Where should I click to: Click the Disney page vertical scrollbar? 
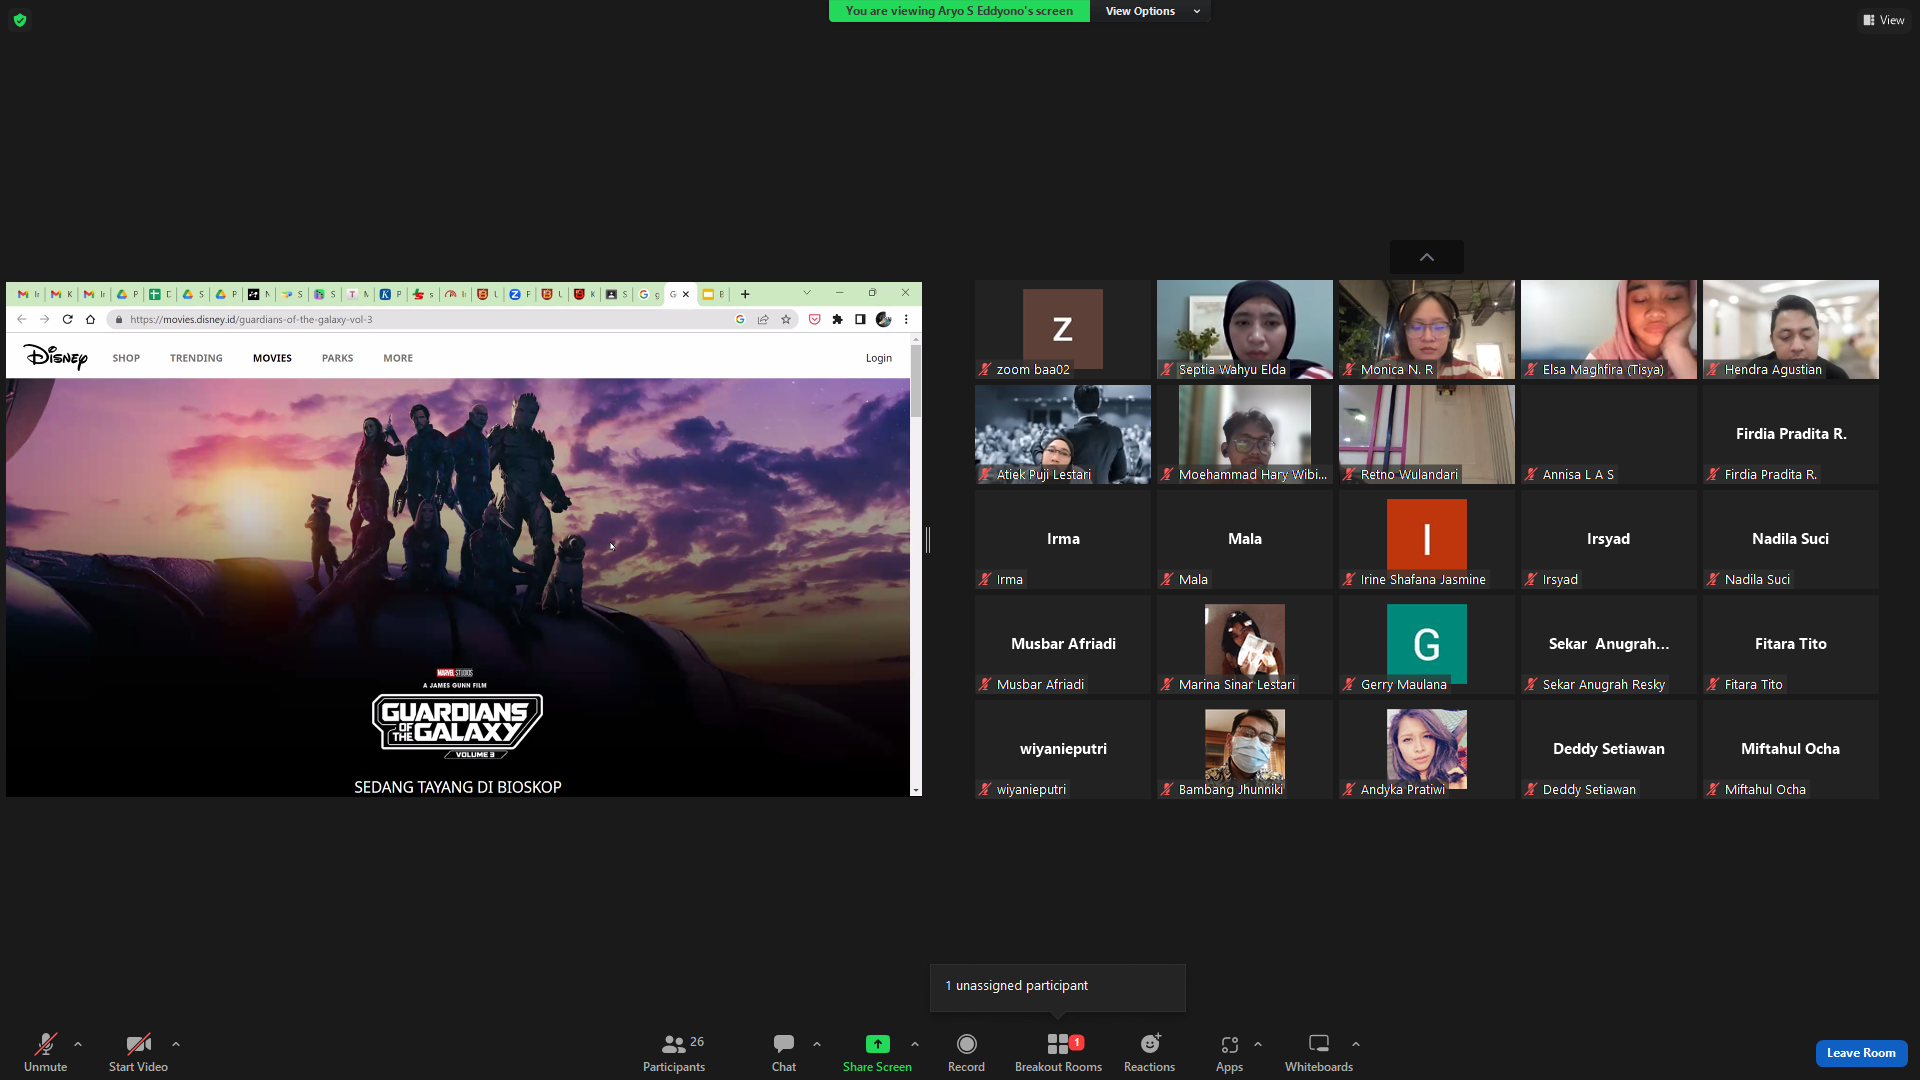916,381
